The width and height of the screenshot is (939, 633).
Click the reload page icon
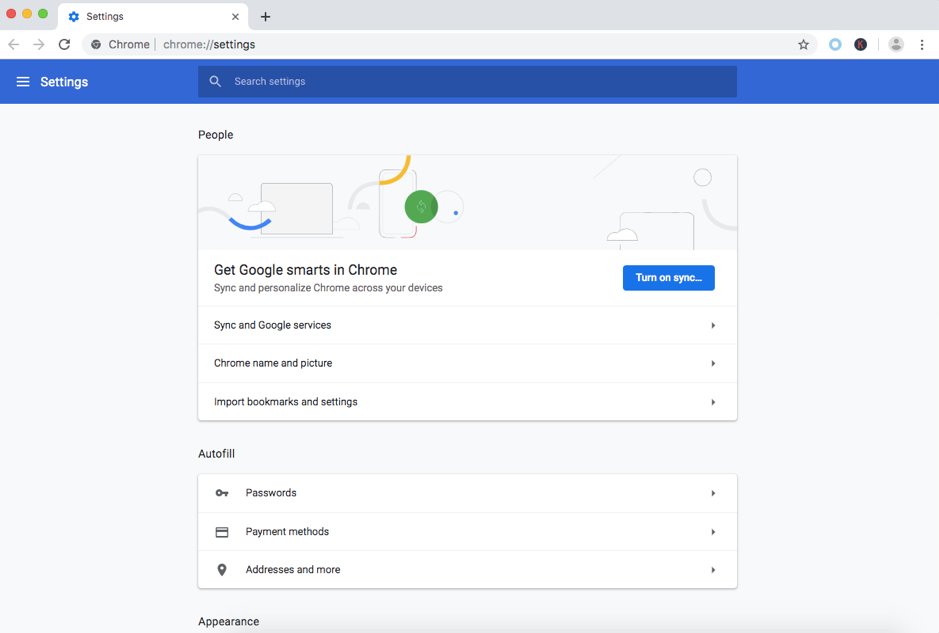64,45
